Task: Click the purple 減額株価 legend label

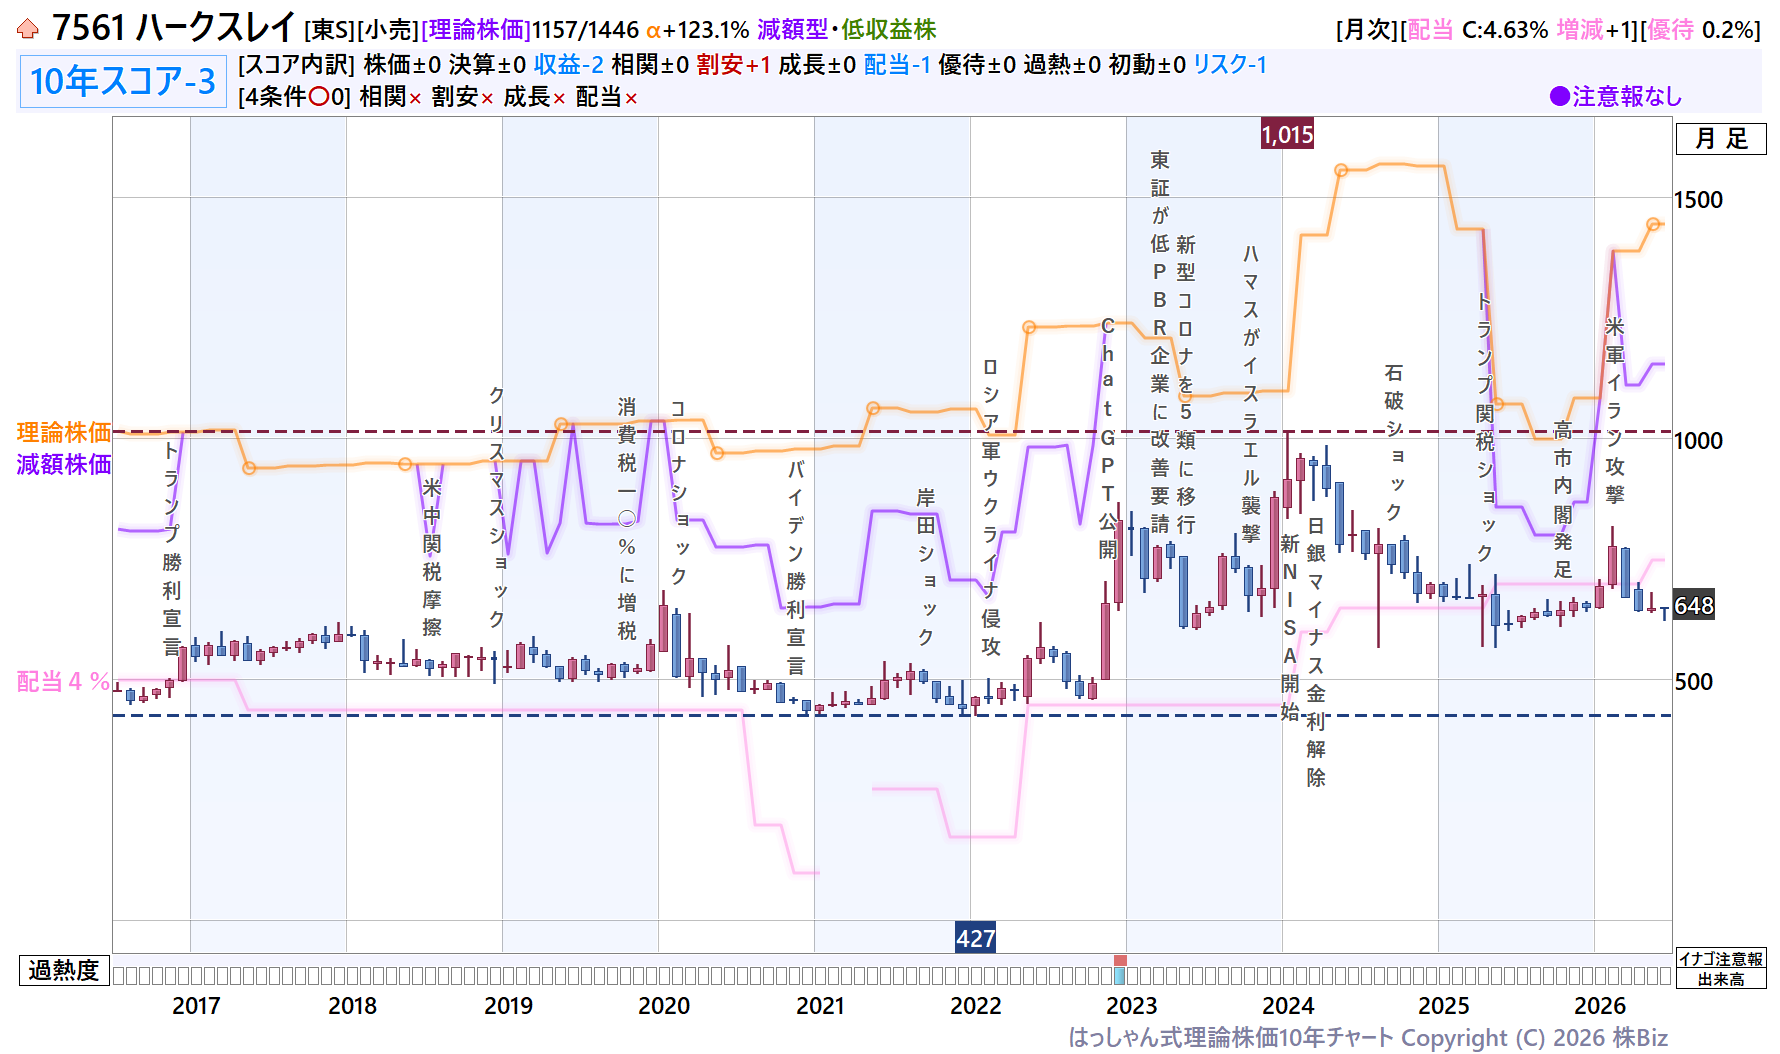Action: 64,464
